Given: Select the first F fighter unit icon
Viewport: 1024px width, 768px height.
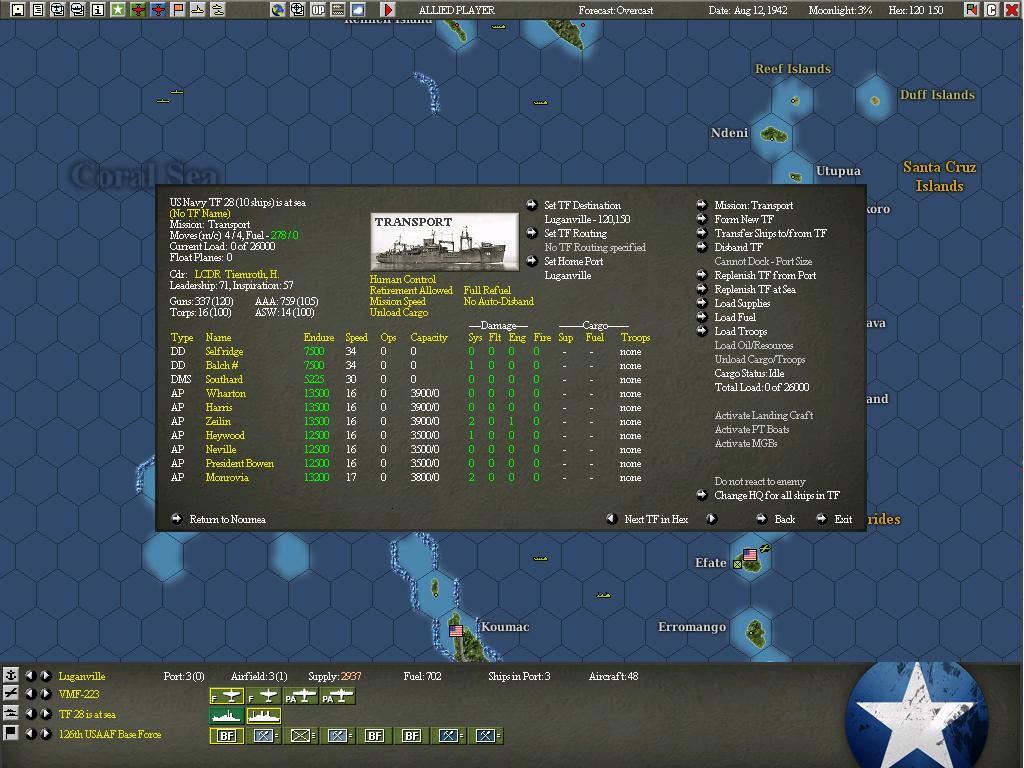Looking at the screenshot, I should pos(227,697).
